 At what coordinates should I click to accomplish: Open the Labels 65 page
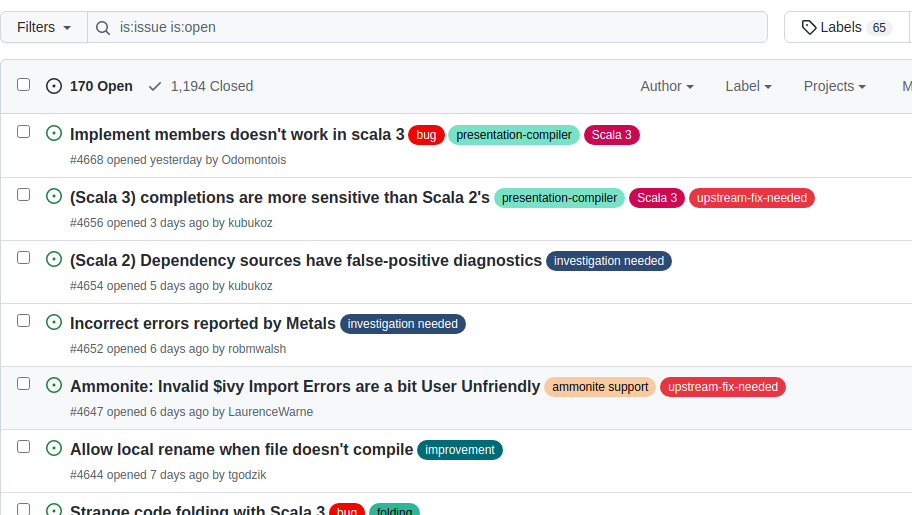pos(847,27)
